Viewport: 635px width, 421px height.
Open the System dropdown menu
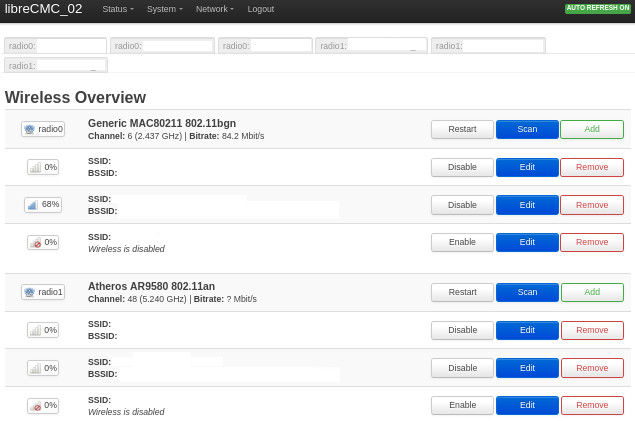point(164,9)
